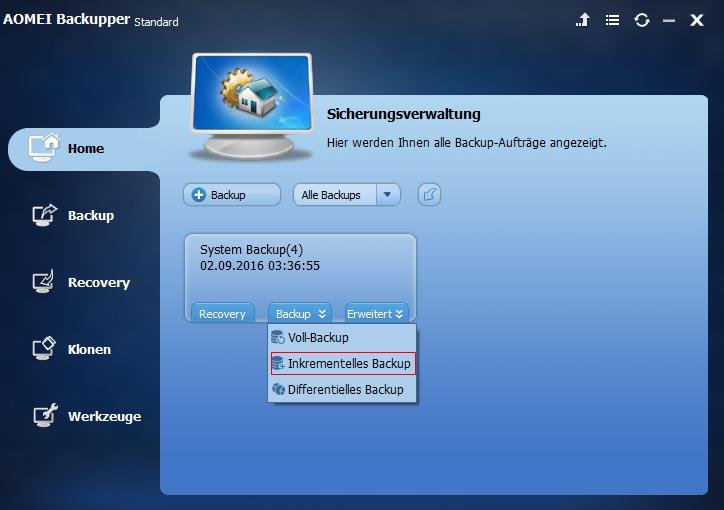Click the Inkrementelles Backup icon

[278, 364]
